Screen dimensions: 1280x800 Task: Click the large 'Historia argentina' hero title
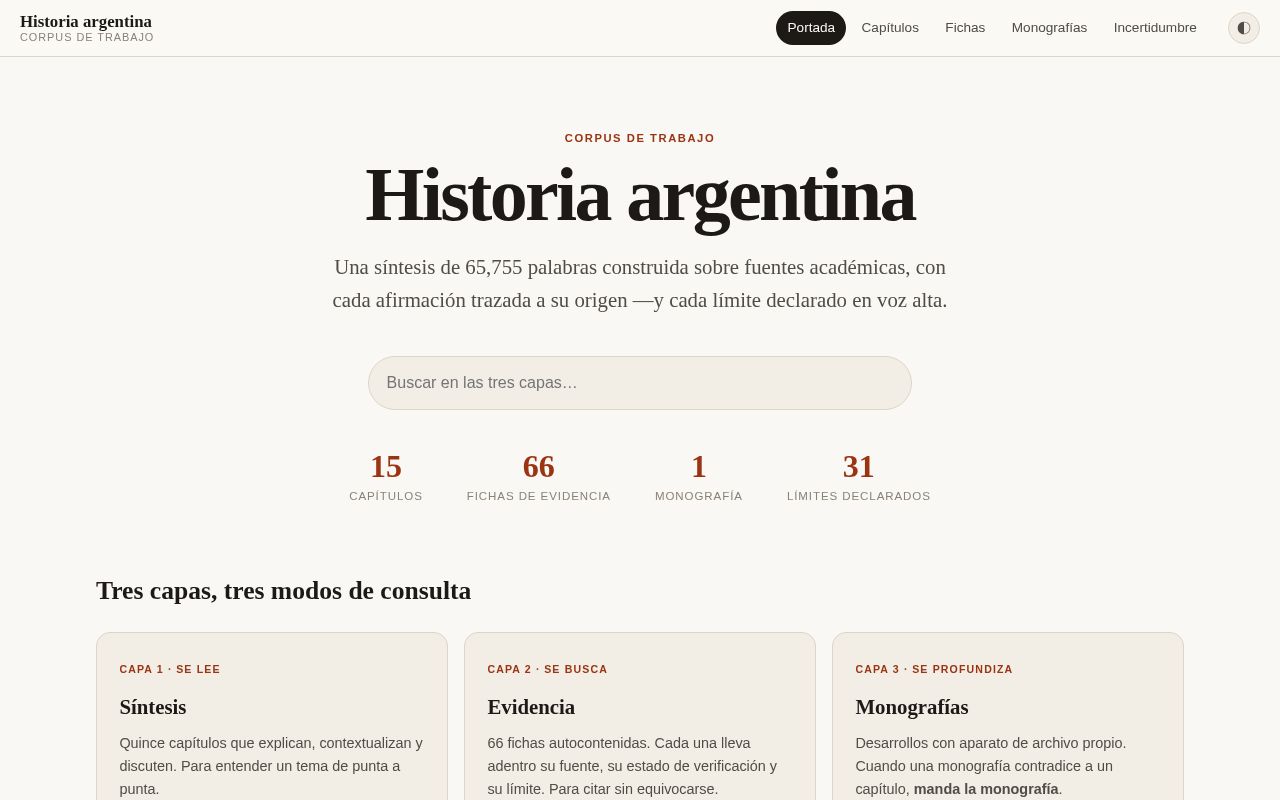tap(640, 195)
